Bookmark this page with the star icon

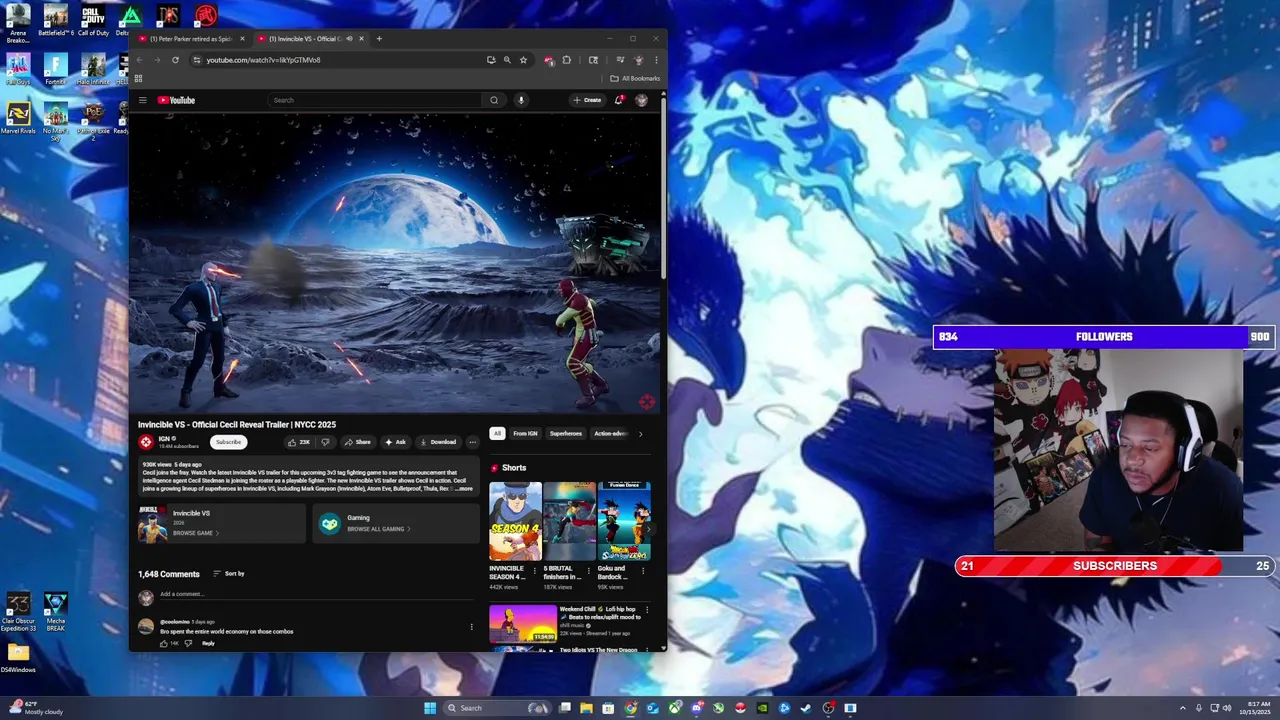523,60
